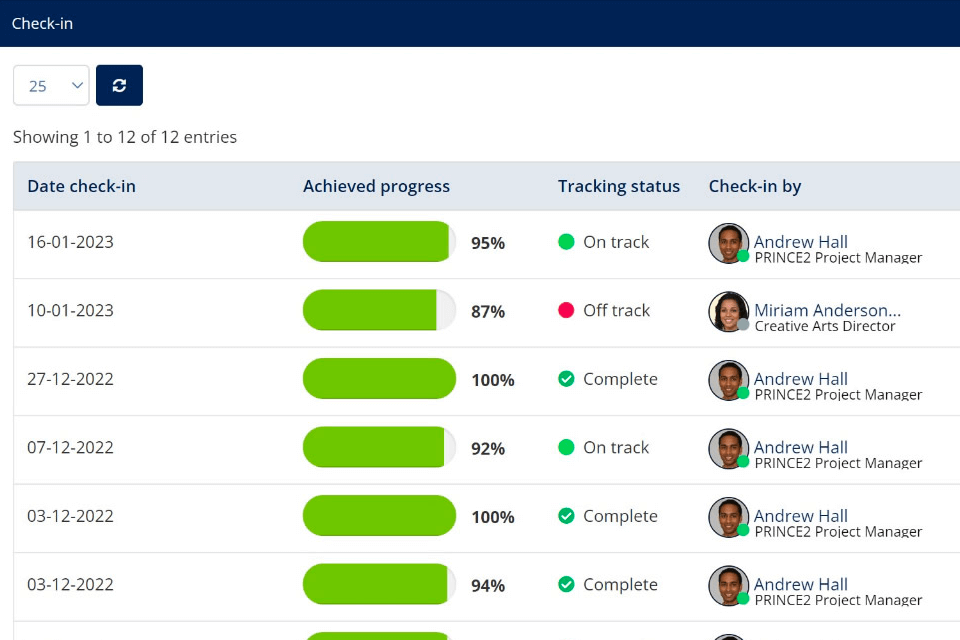Click the refresh icon to reload check-ins
Viewport: 960px width, 640px height.
click(119, 85)
